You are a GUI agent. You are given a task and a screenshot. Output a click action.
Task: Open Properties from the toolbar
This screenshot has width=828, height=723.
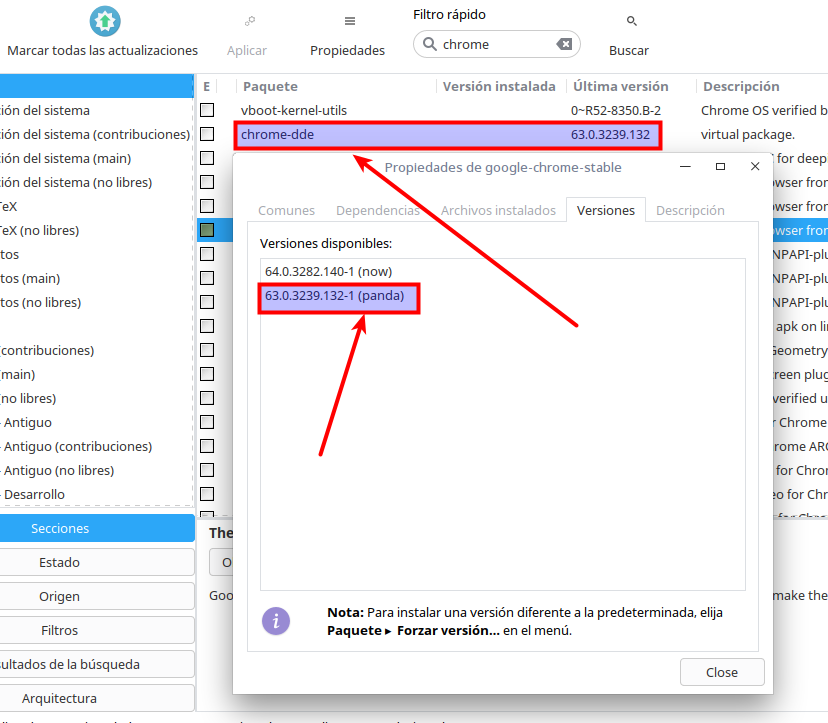[348, 21]
